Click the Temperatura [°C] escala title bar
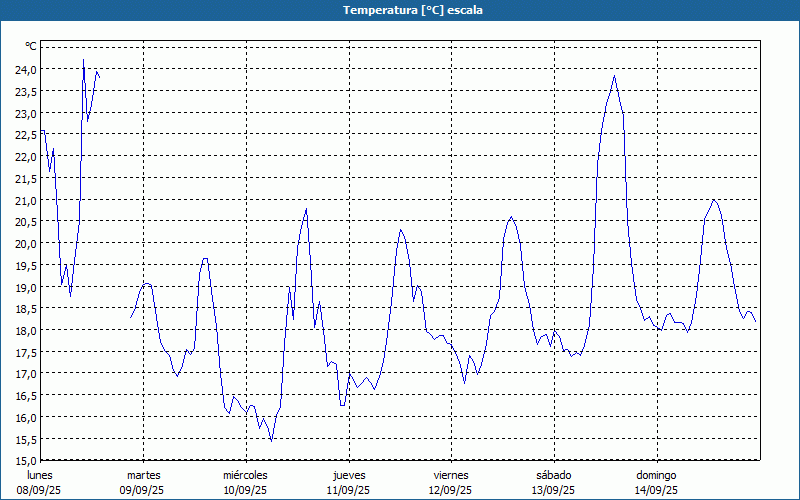The width and height of the screenshot is (800, 500). pyautogui.click(x=400, y=10)
